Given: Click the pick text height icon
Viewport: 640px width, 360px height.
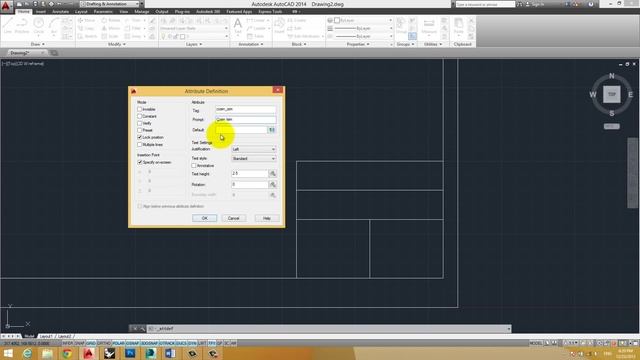Looking at the screenshot, I should click(273, 173).
